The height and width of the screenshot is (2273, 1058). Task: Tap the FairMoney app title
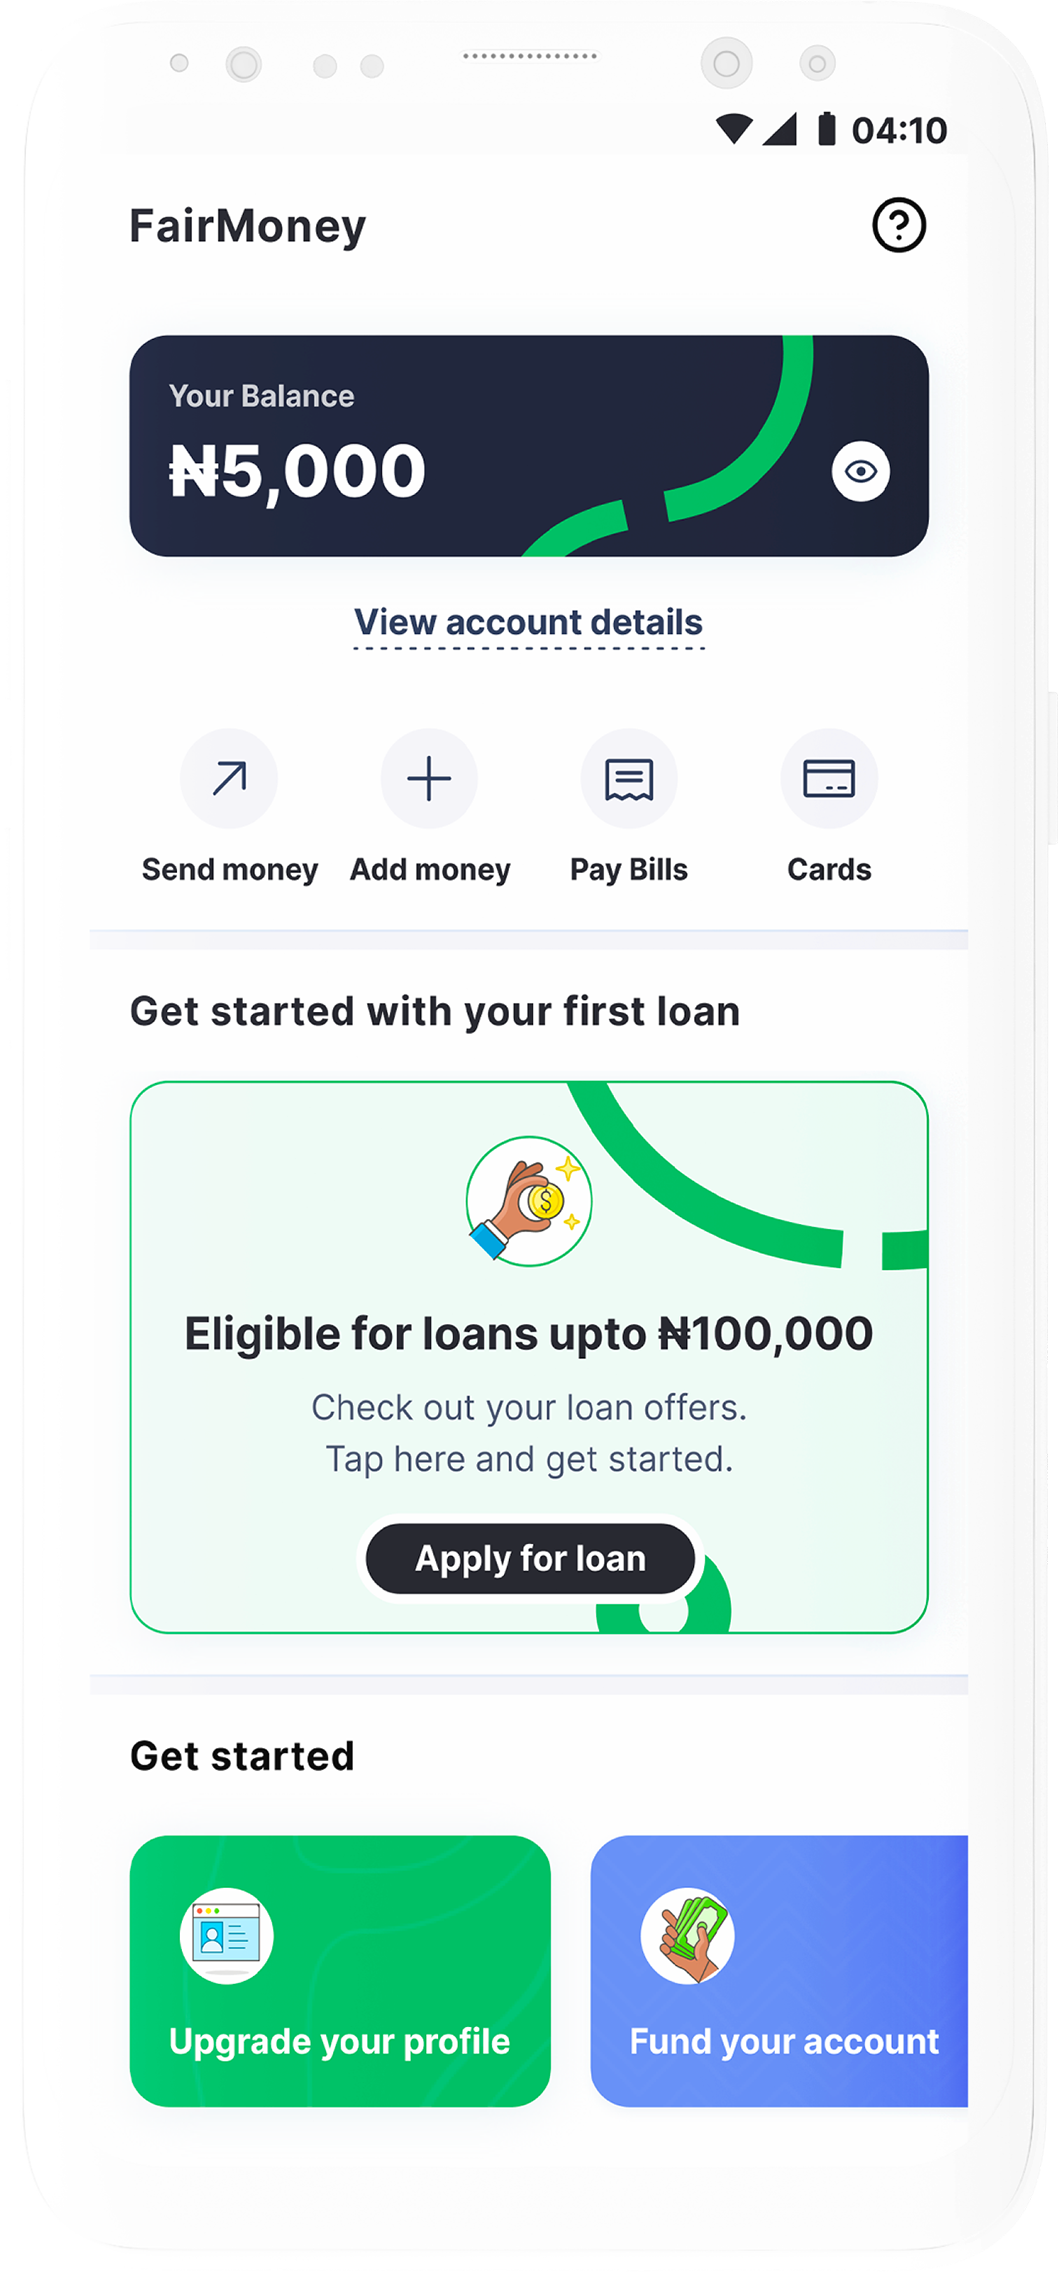[248, 227]
